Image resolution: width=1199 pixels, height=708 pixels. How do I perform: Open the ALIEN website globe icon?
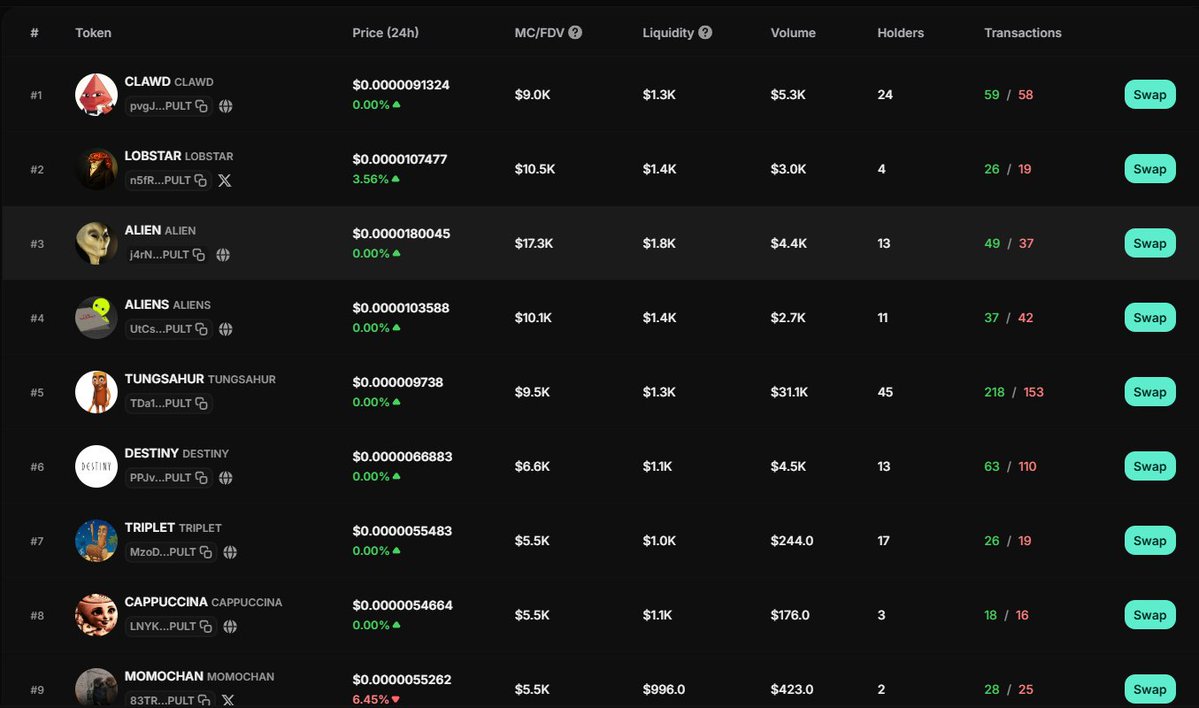[x=223, y=255]
